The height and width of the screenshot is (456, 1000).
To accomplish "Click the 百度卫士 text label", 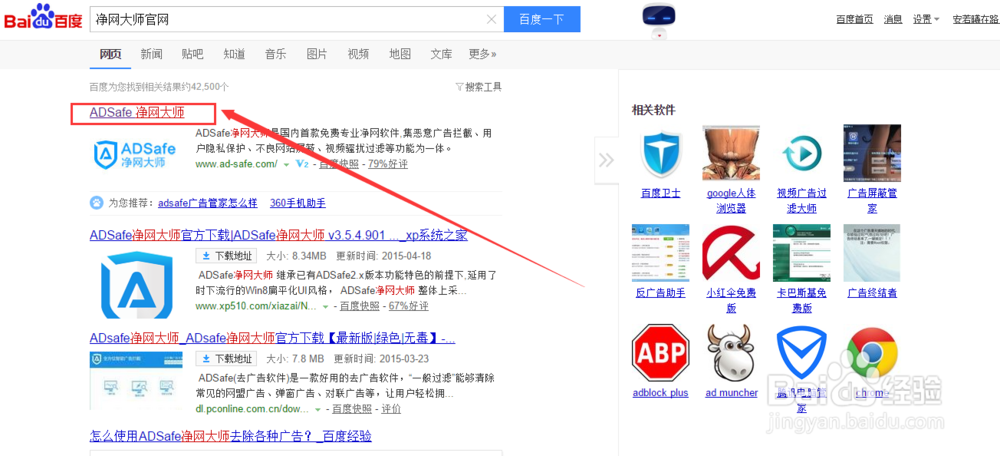I will (x=661, y=193).
